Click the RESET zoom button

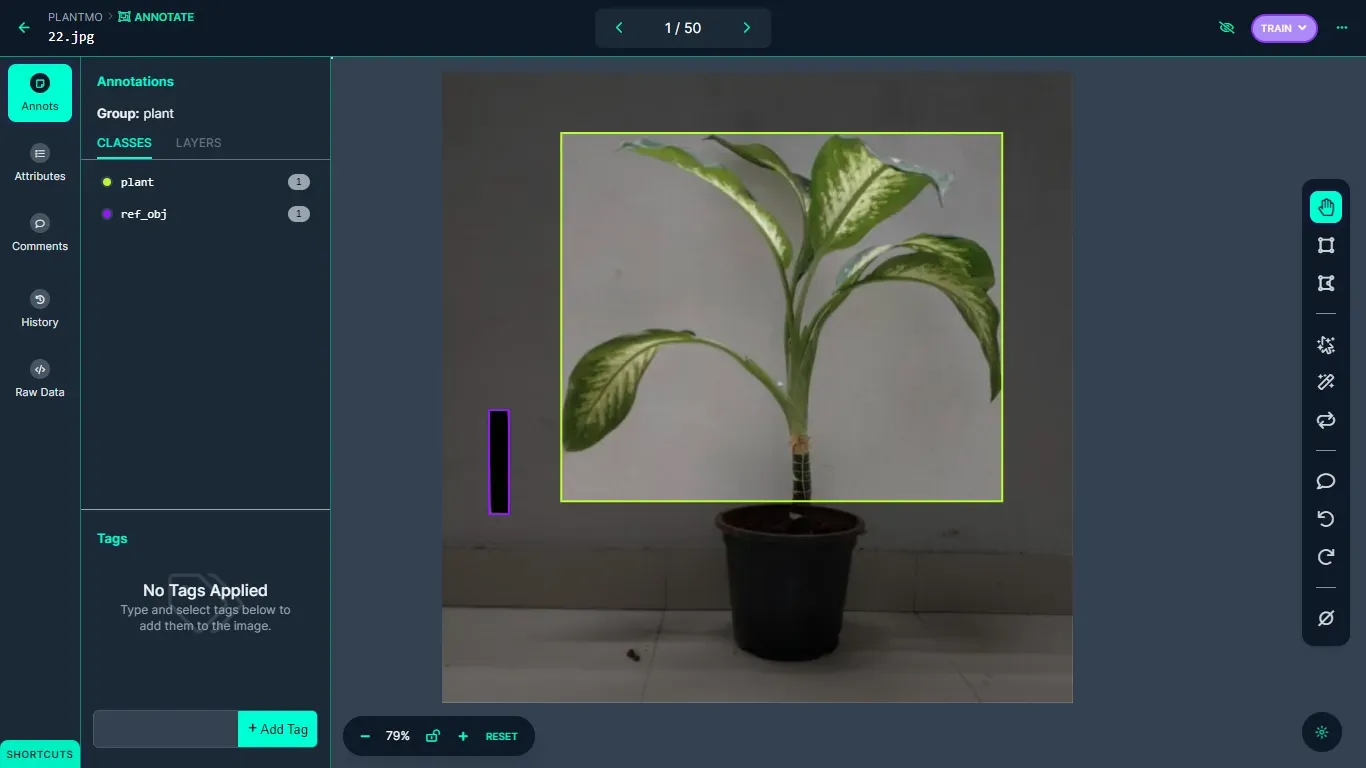(x=501, y=736)
